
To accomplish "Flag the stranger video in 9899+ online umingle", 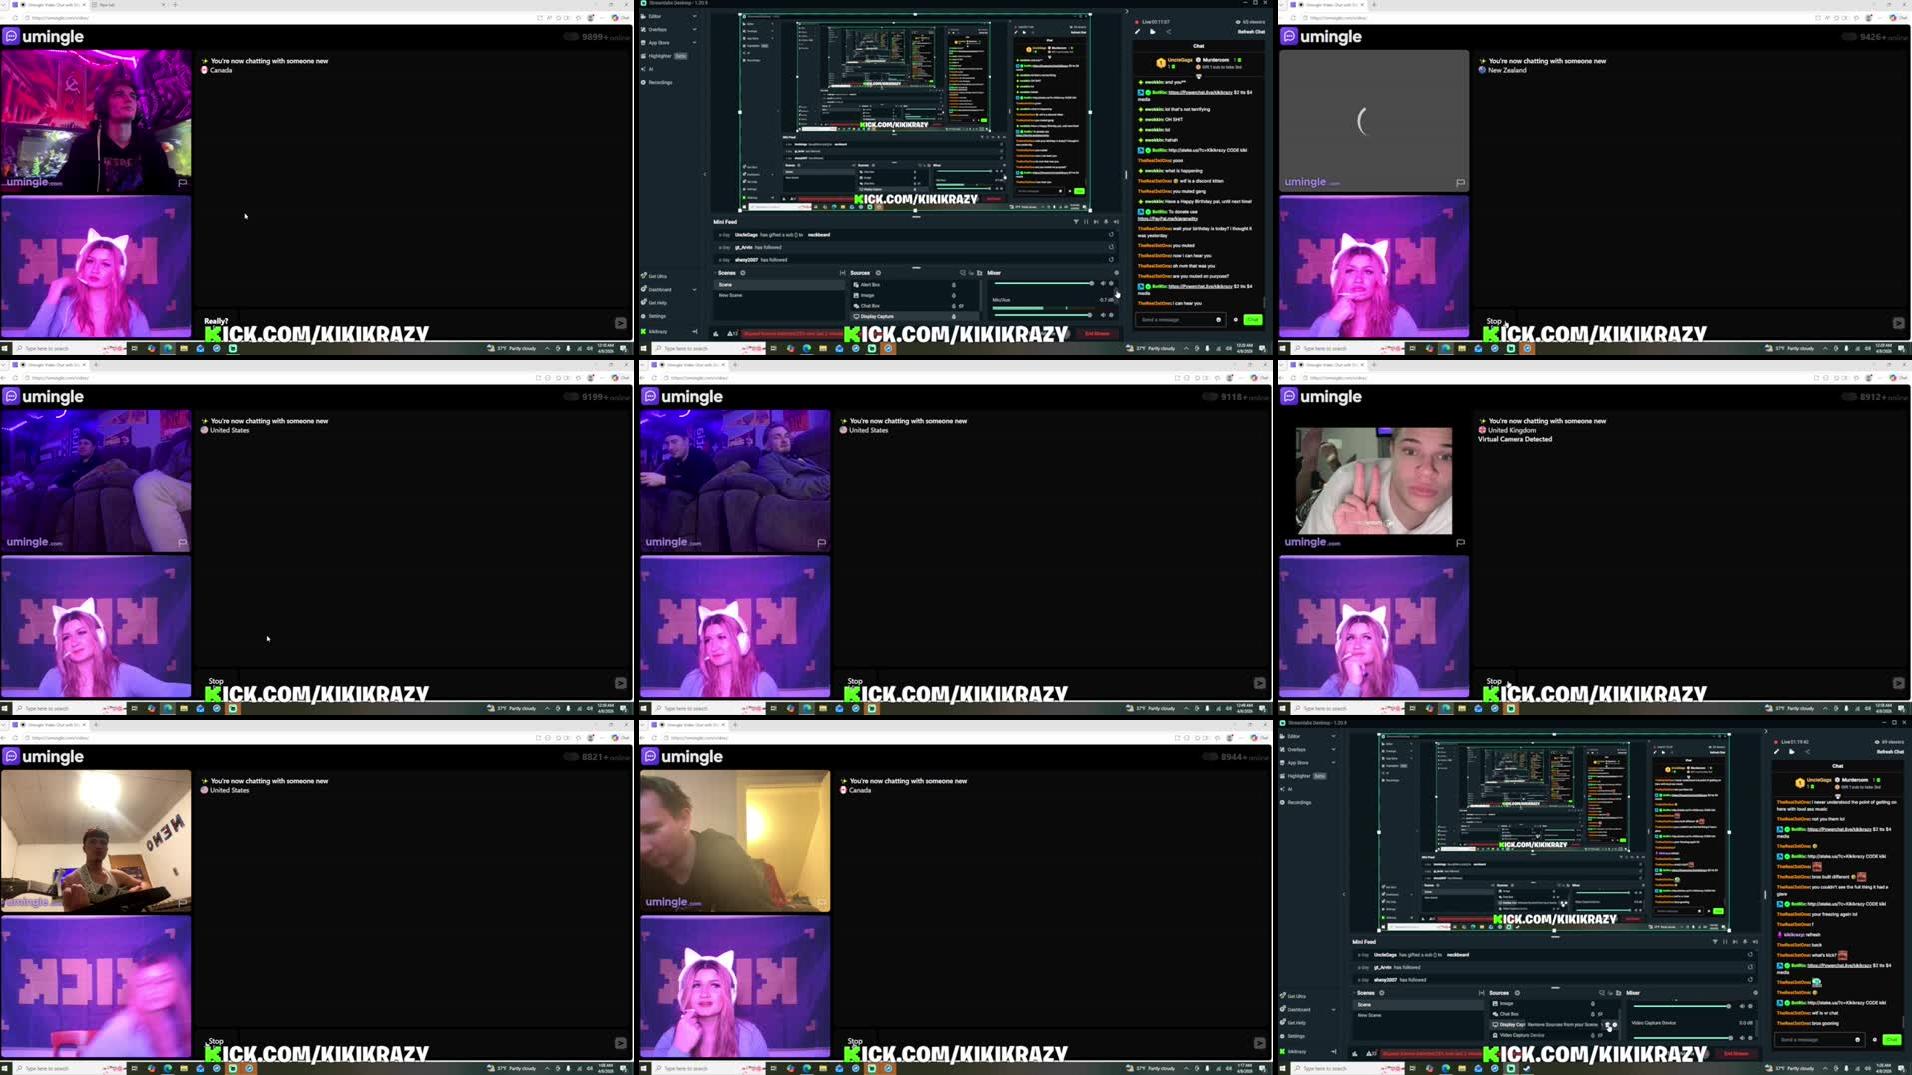I will (x=182, y=183).
